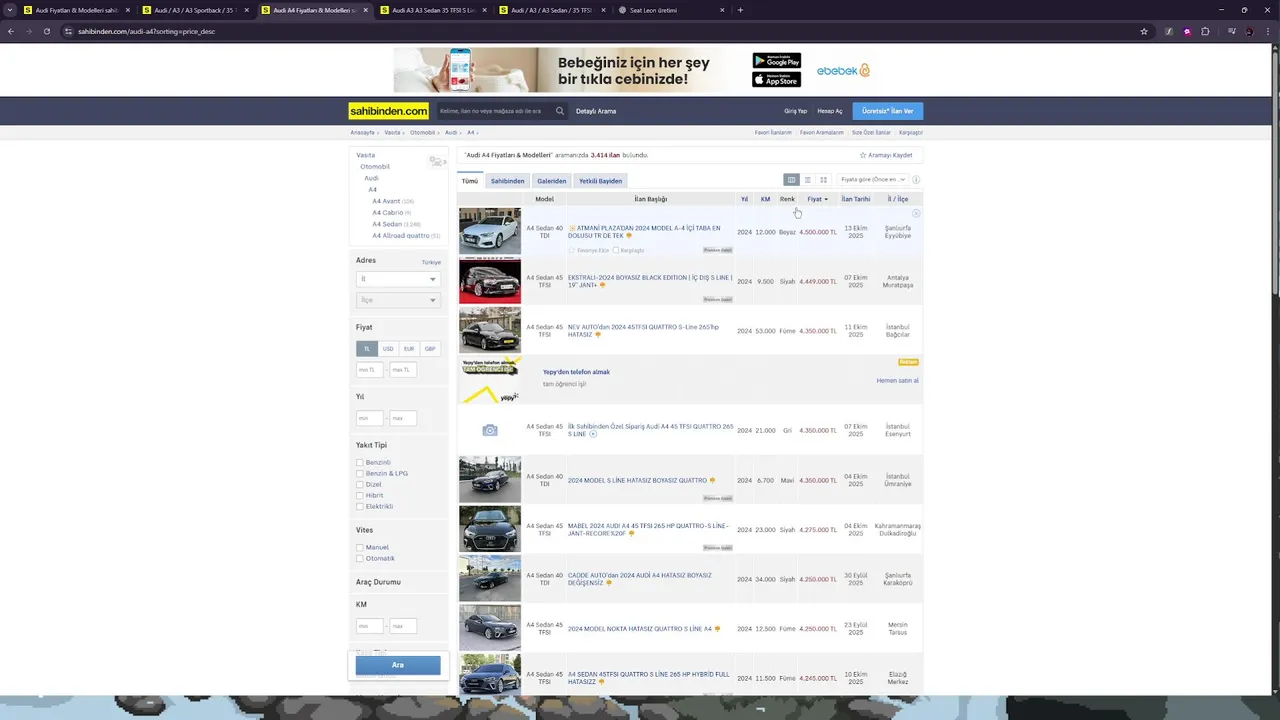
Task: Click the Google Play download badge
Action: (777, 61)
